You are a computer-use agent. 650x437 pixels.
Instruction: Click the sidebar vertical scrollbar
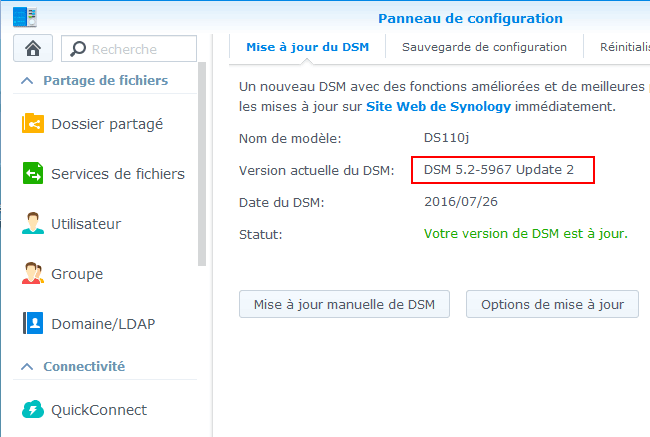point(203,170)
